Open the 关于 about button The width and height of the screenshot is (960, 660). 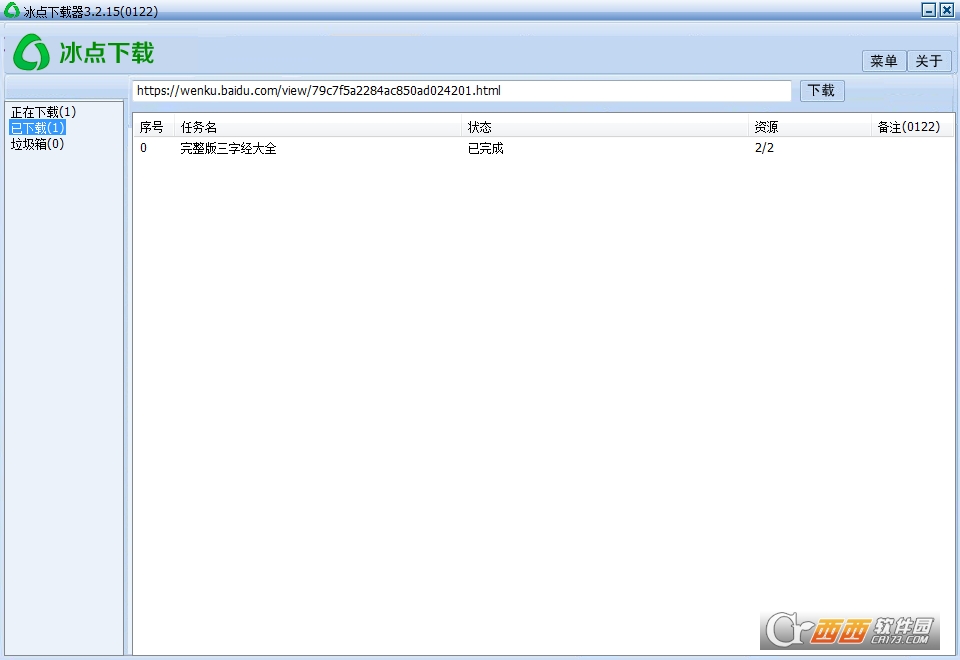pyautogui.click(x=929, y=61)
